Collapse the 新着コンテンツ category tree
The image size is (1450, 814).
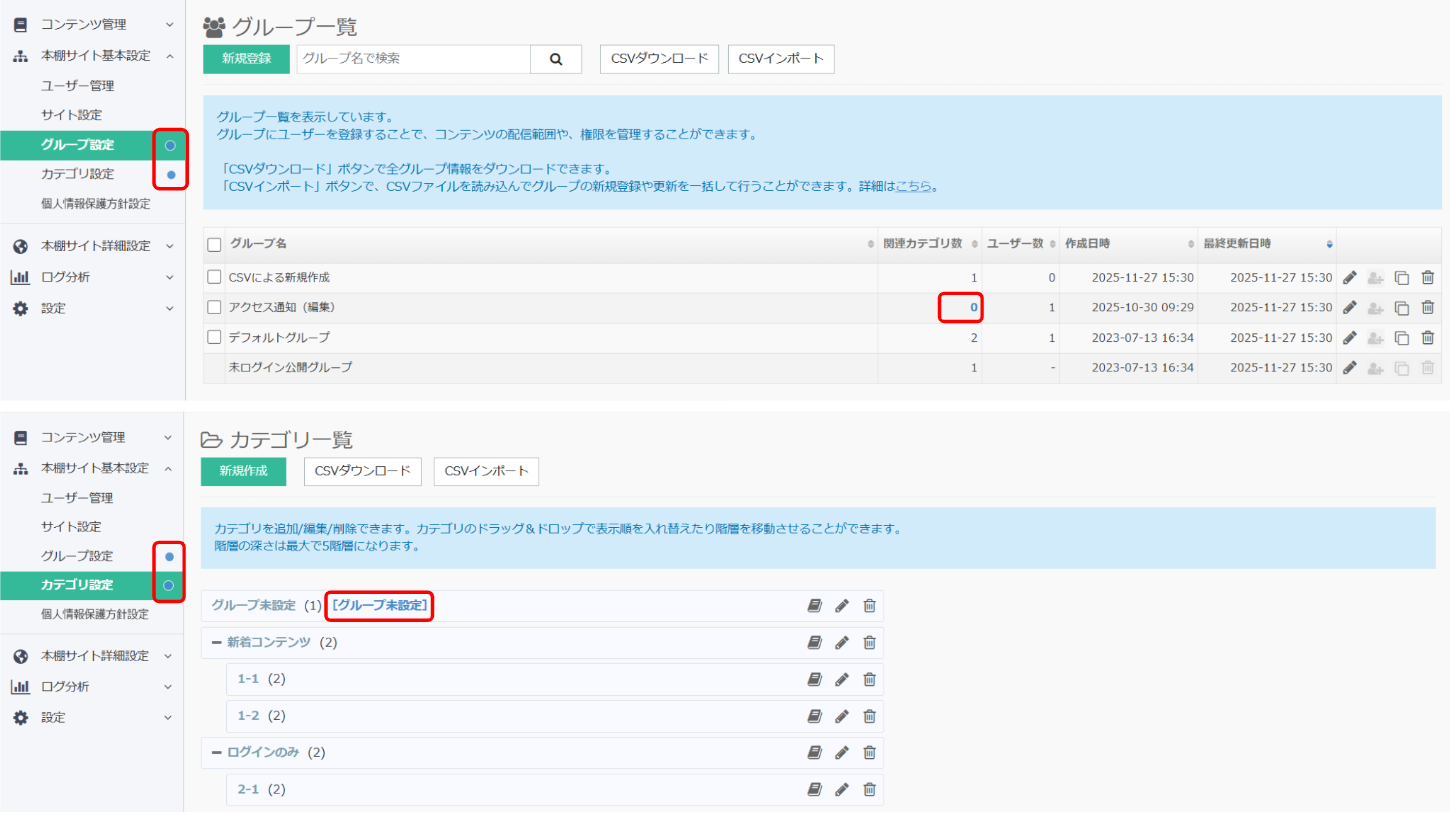(x=216, y=642)
